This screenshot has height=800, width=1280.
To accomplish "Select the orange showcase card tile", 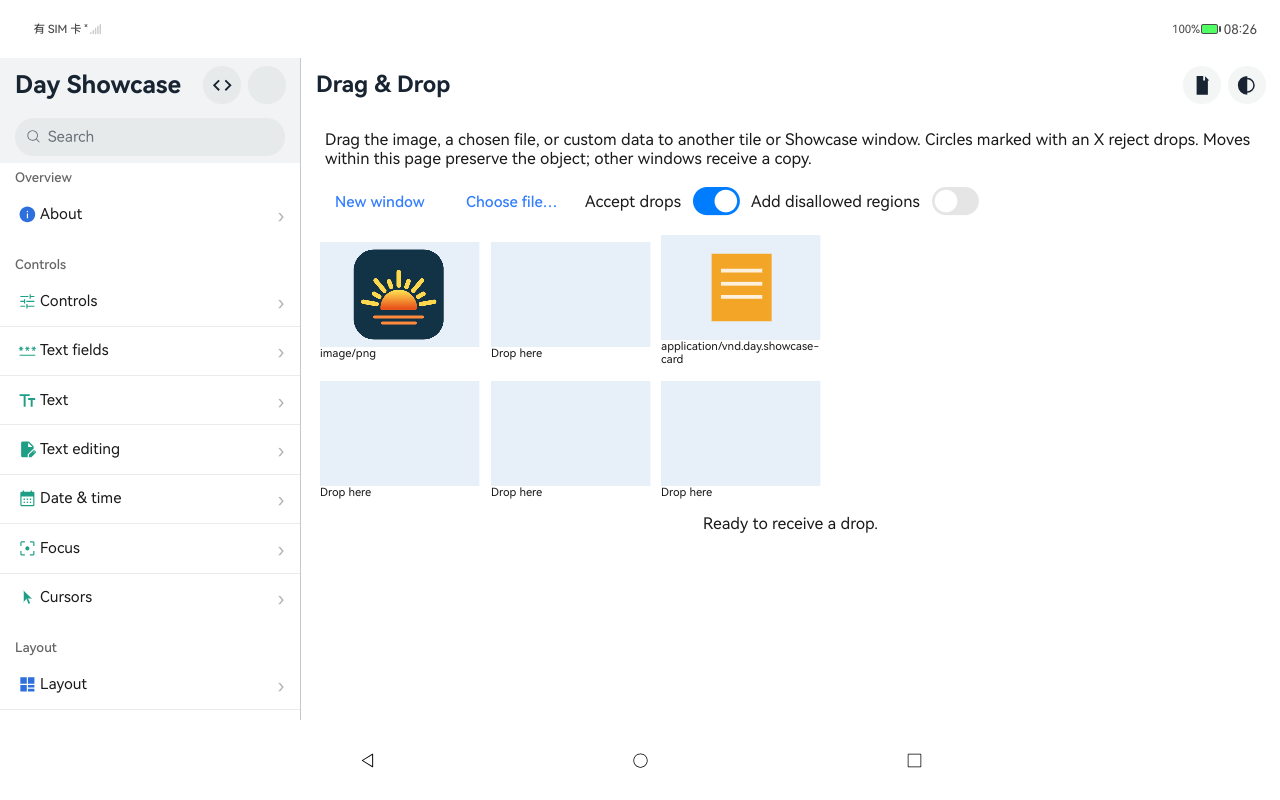I will pos(741,287).
